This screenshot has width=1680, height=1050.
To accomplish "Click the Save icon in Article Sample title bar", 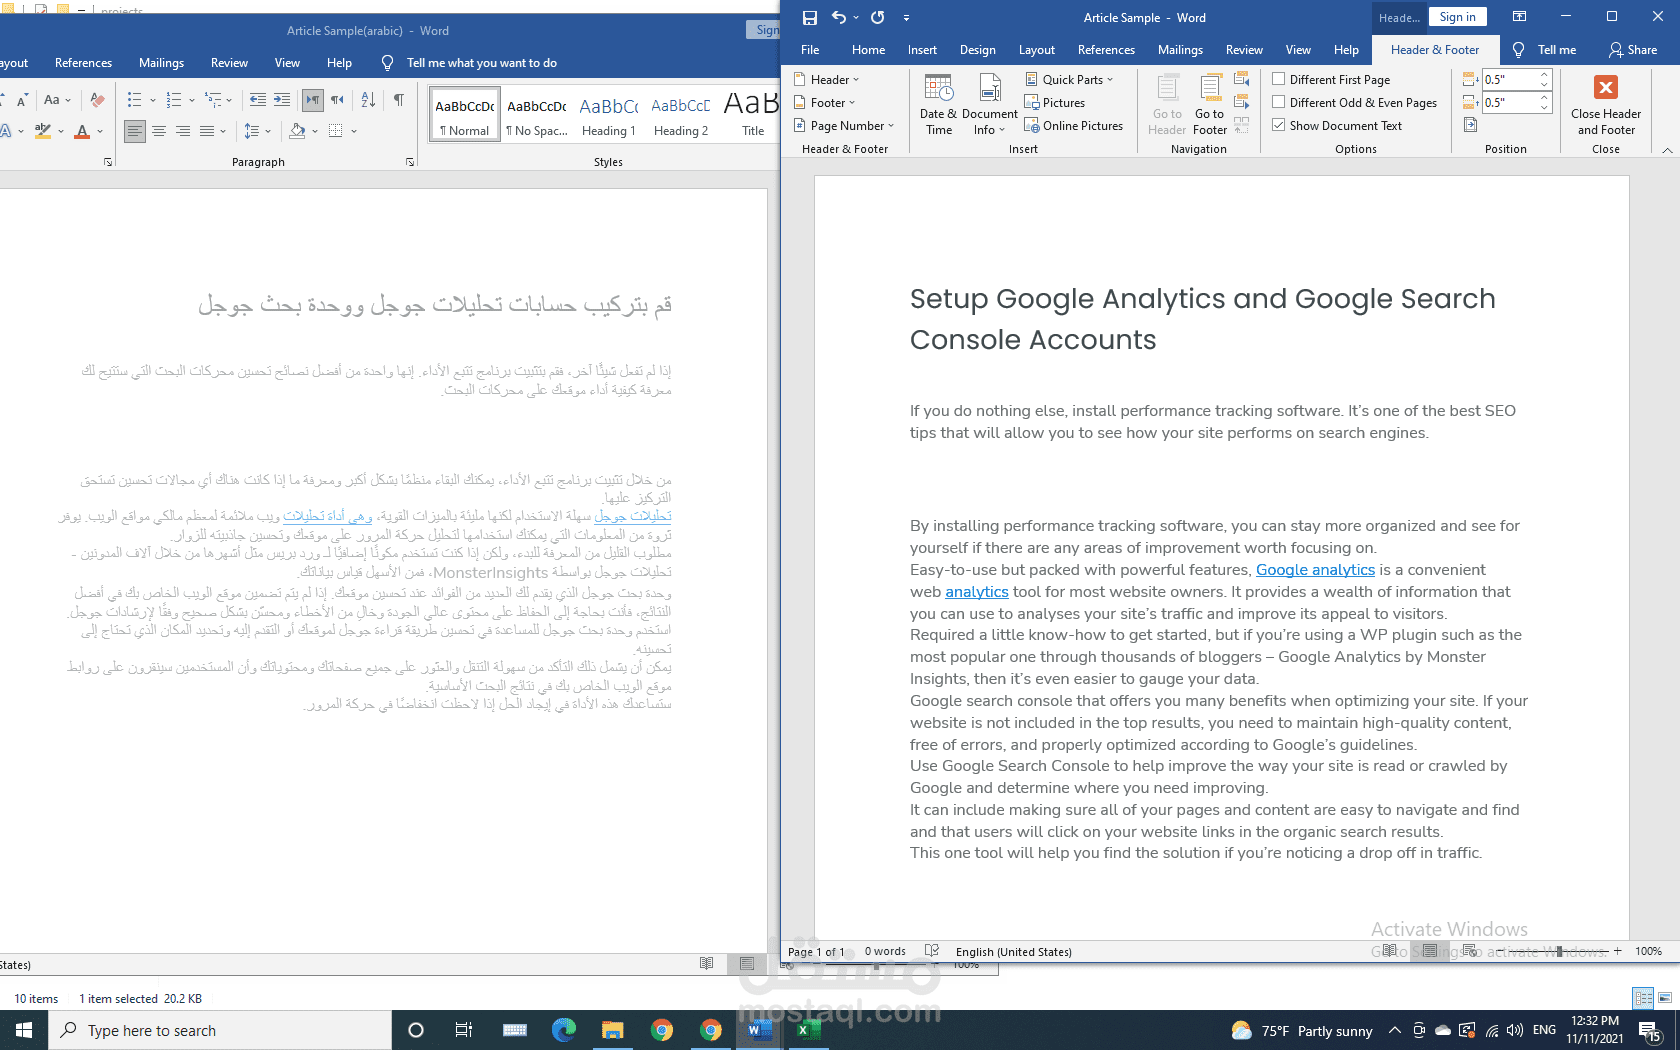I will [810, 17].
